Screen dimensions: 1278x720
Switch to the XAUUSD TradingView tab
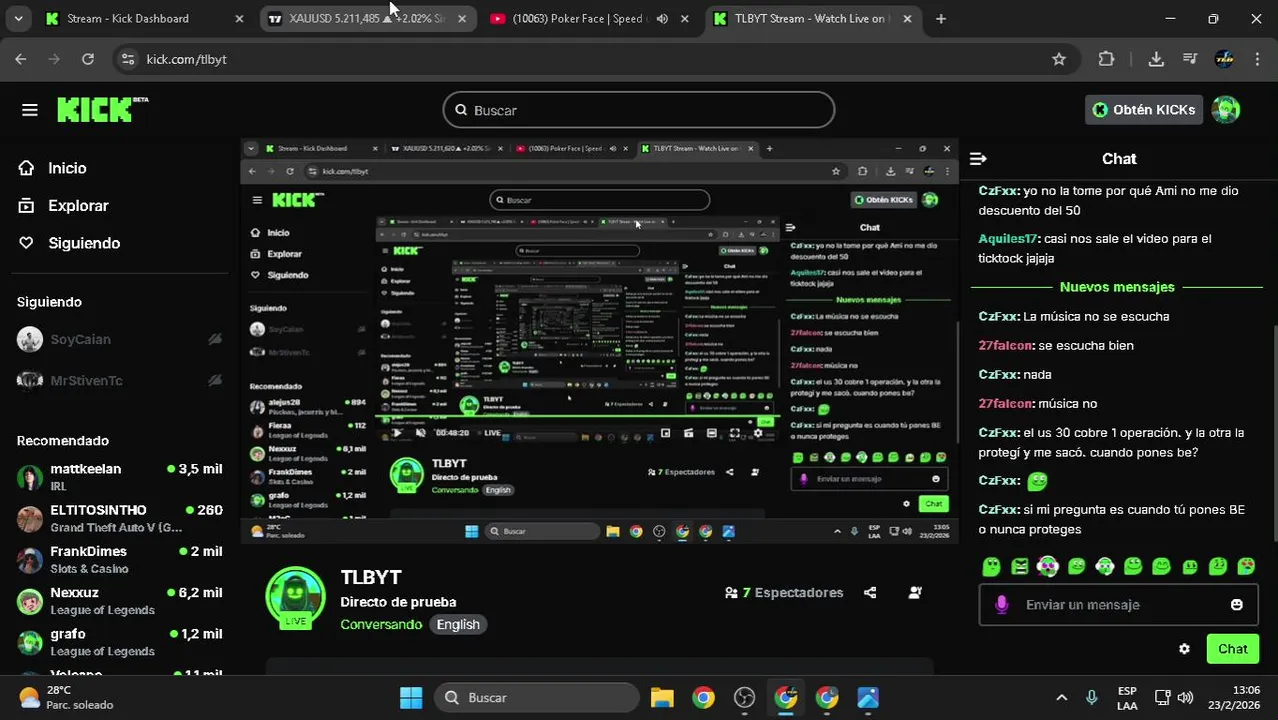tap(367, 19)
